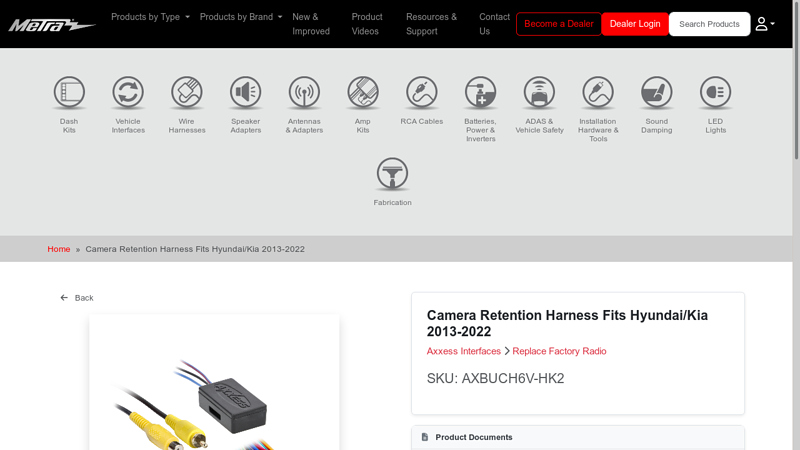Screen dimensions: 800x450
Task: Focus the Search Products field
Action: (x=709, y=24)
